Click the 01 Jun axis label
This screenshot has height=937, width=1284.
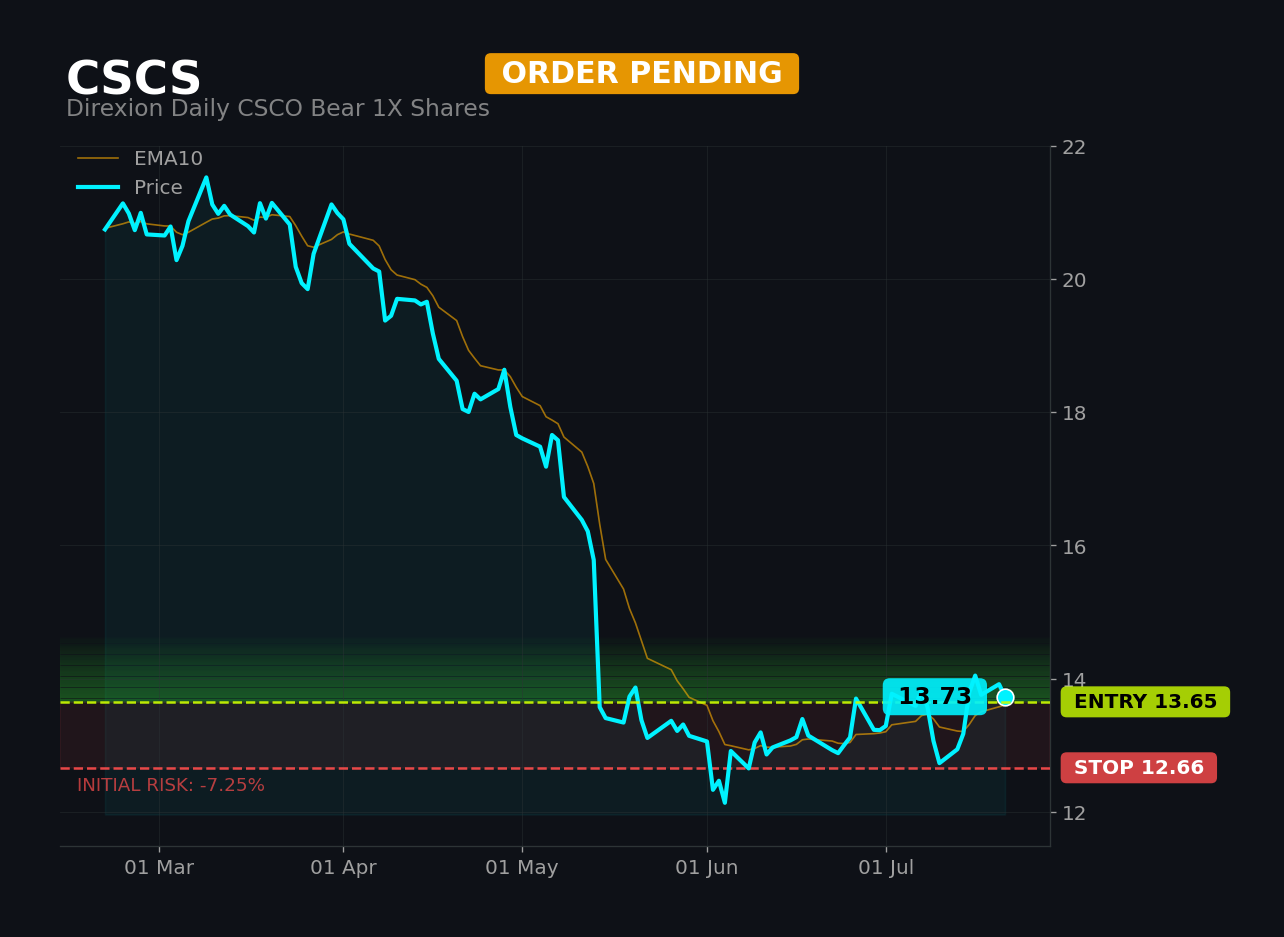coord(707,868)
